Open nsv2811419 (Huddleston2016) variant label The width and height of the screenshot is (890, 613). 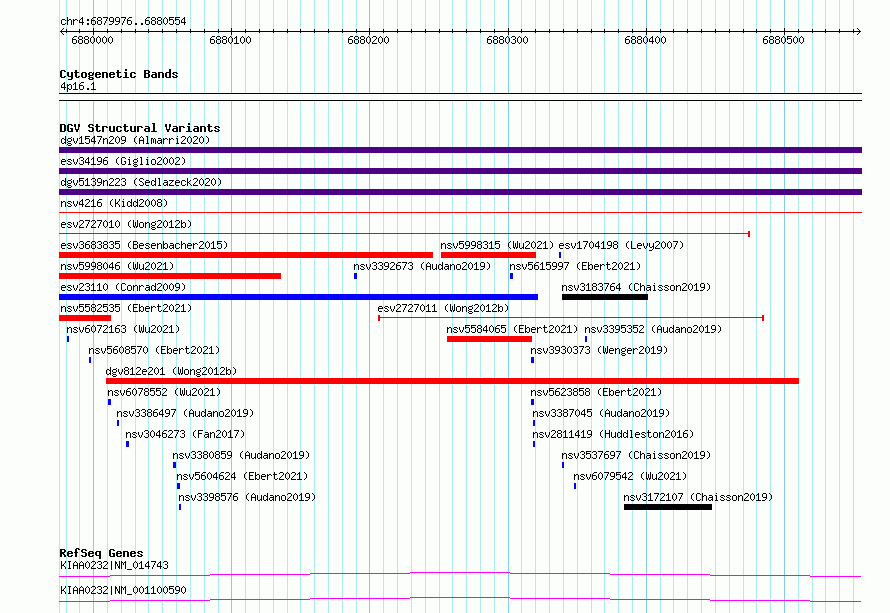pos(613,434)
